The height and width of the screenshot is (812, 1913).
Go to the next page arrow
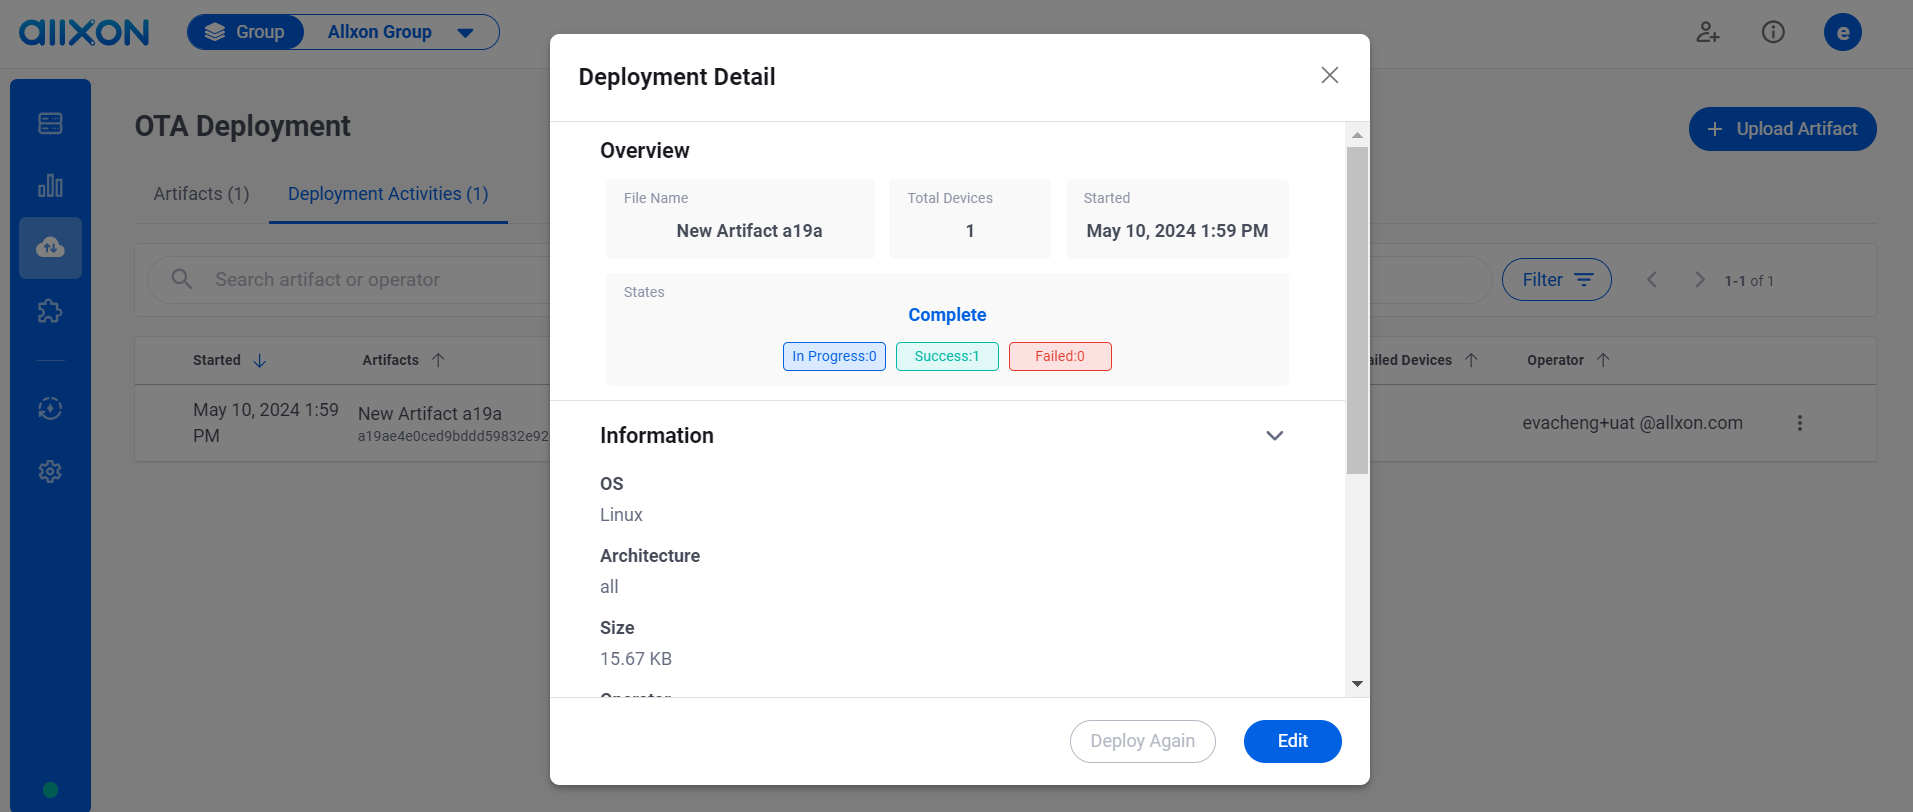coord(1699,280)
